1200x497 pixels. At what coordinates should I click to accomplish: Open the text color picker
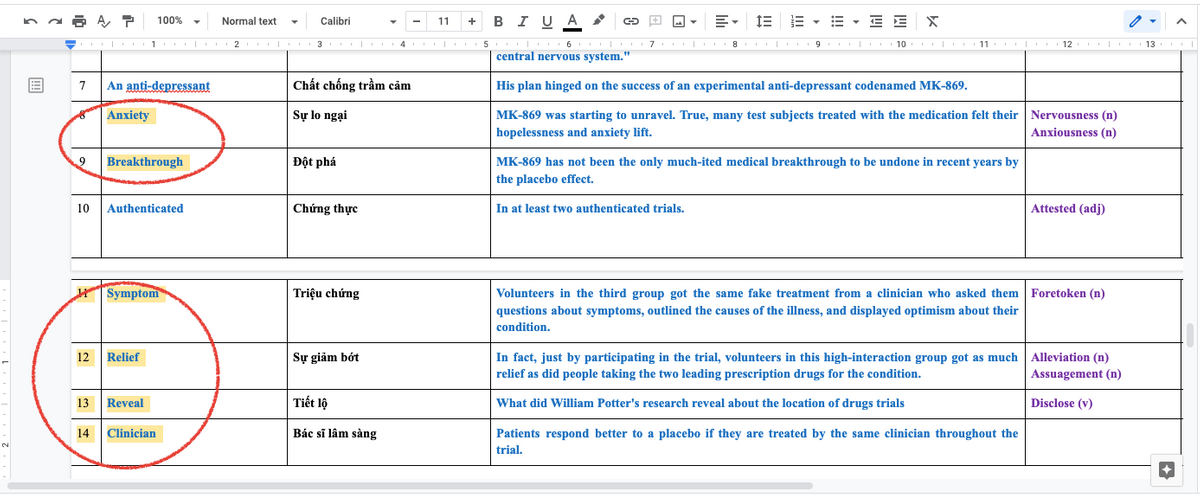pos(572,21)
